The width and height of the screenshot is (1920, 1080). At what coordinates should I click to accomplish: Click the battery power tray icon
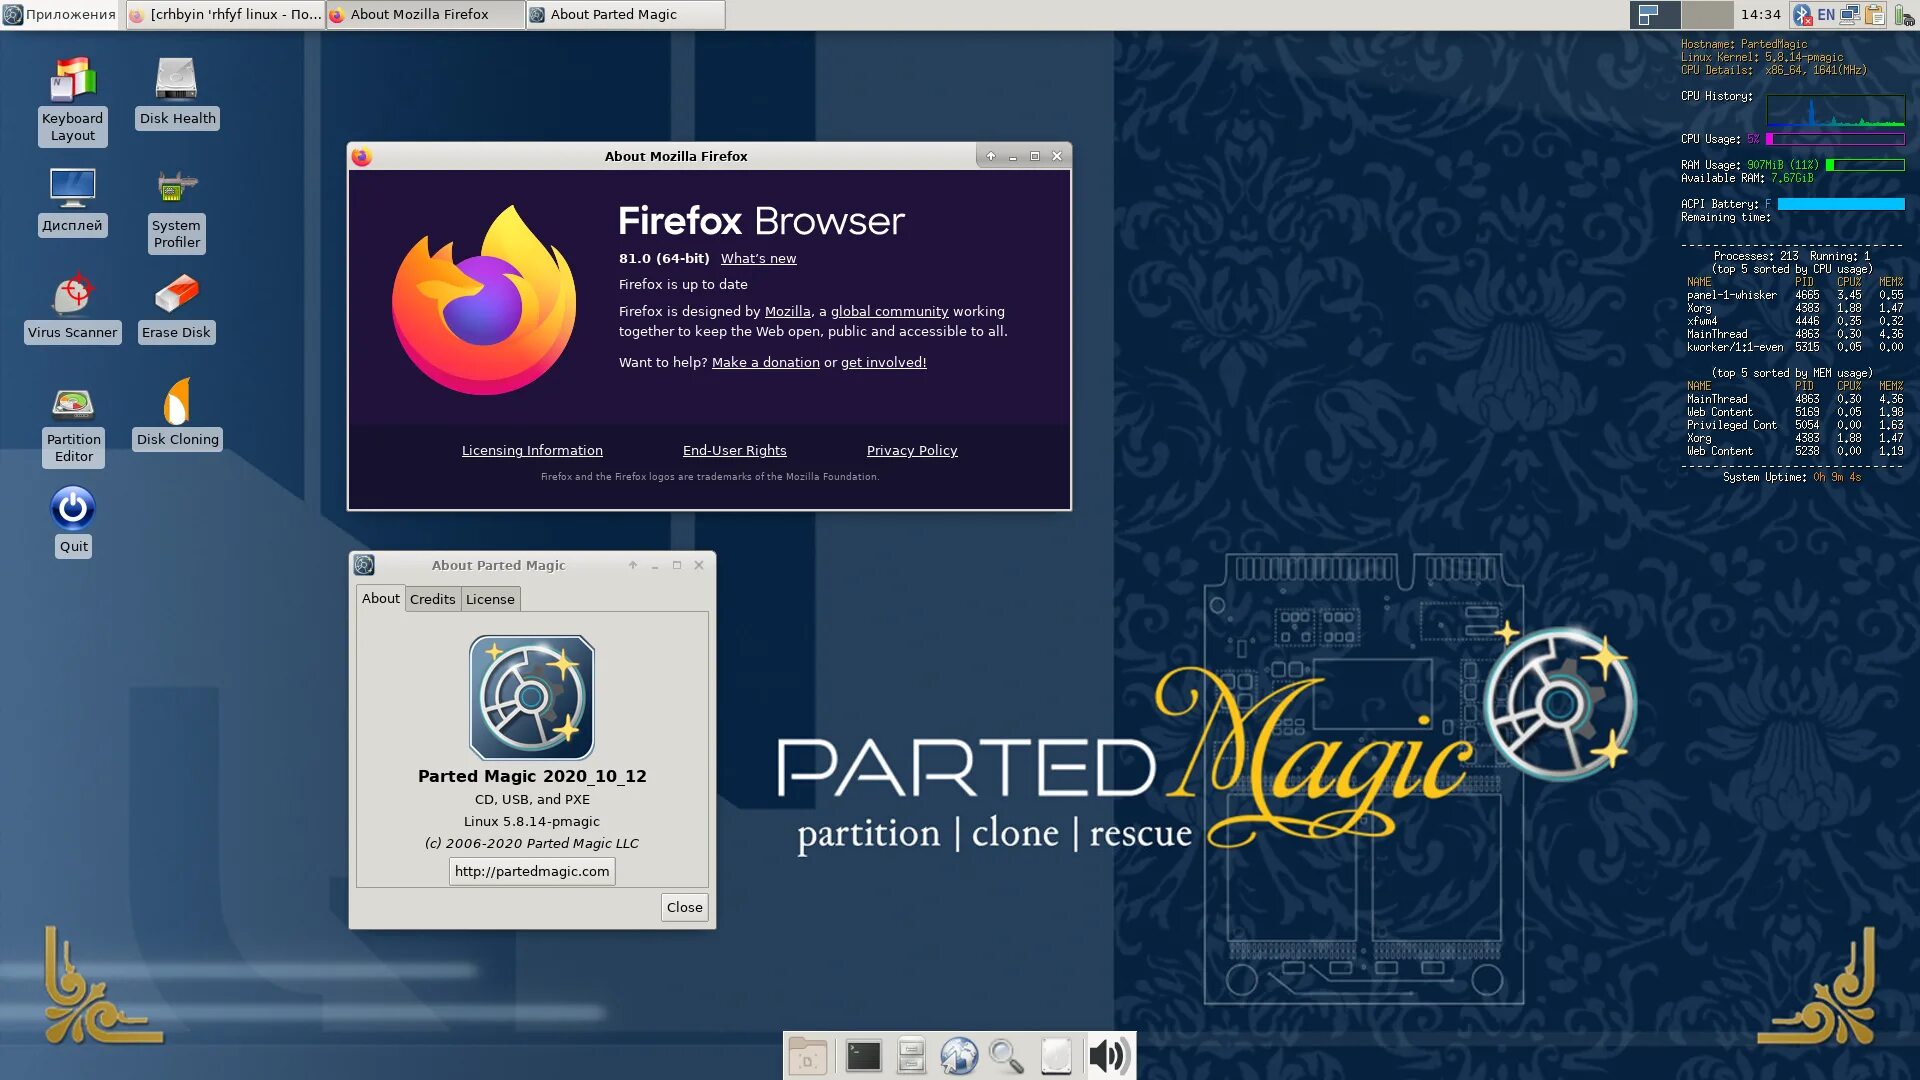[x=1904, y=14]
